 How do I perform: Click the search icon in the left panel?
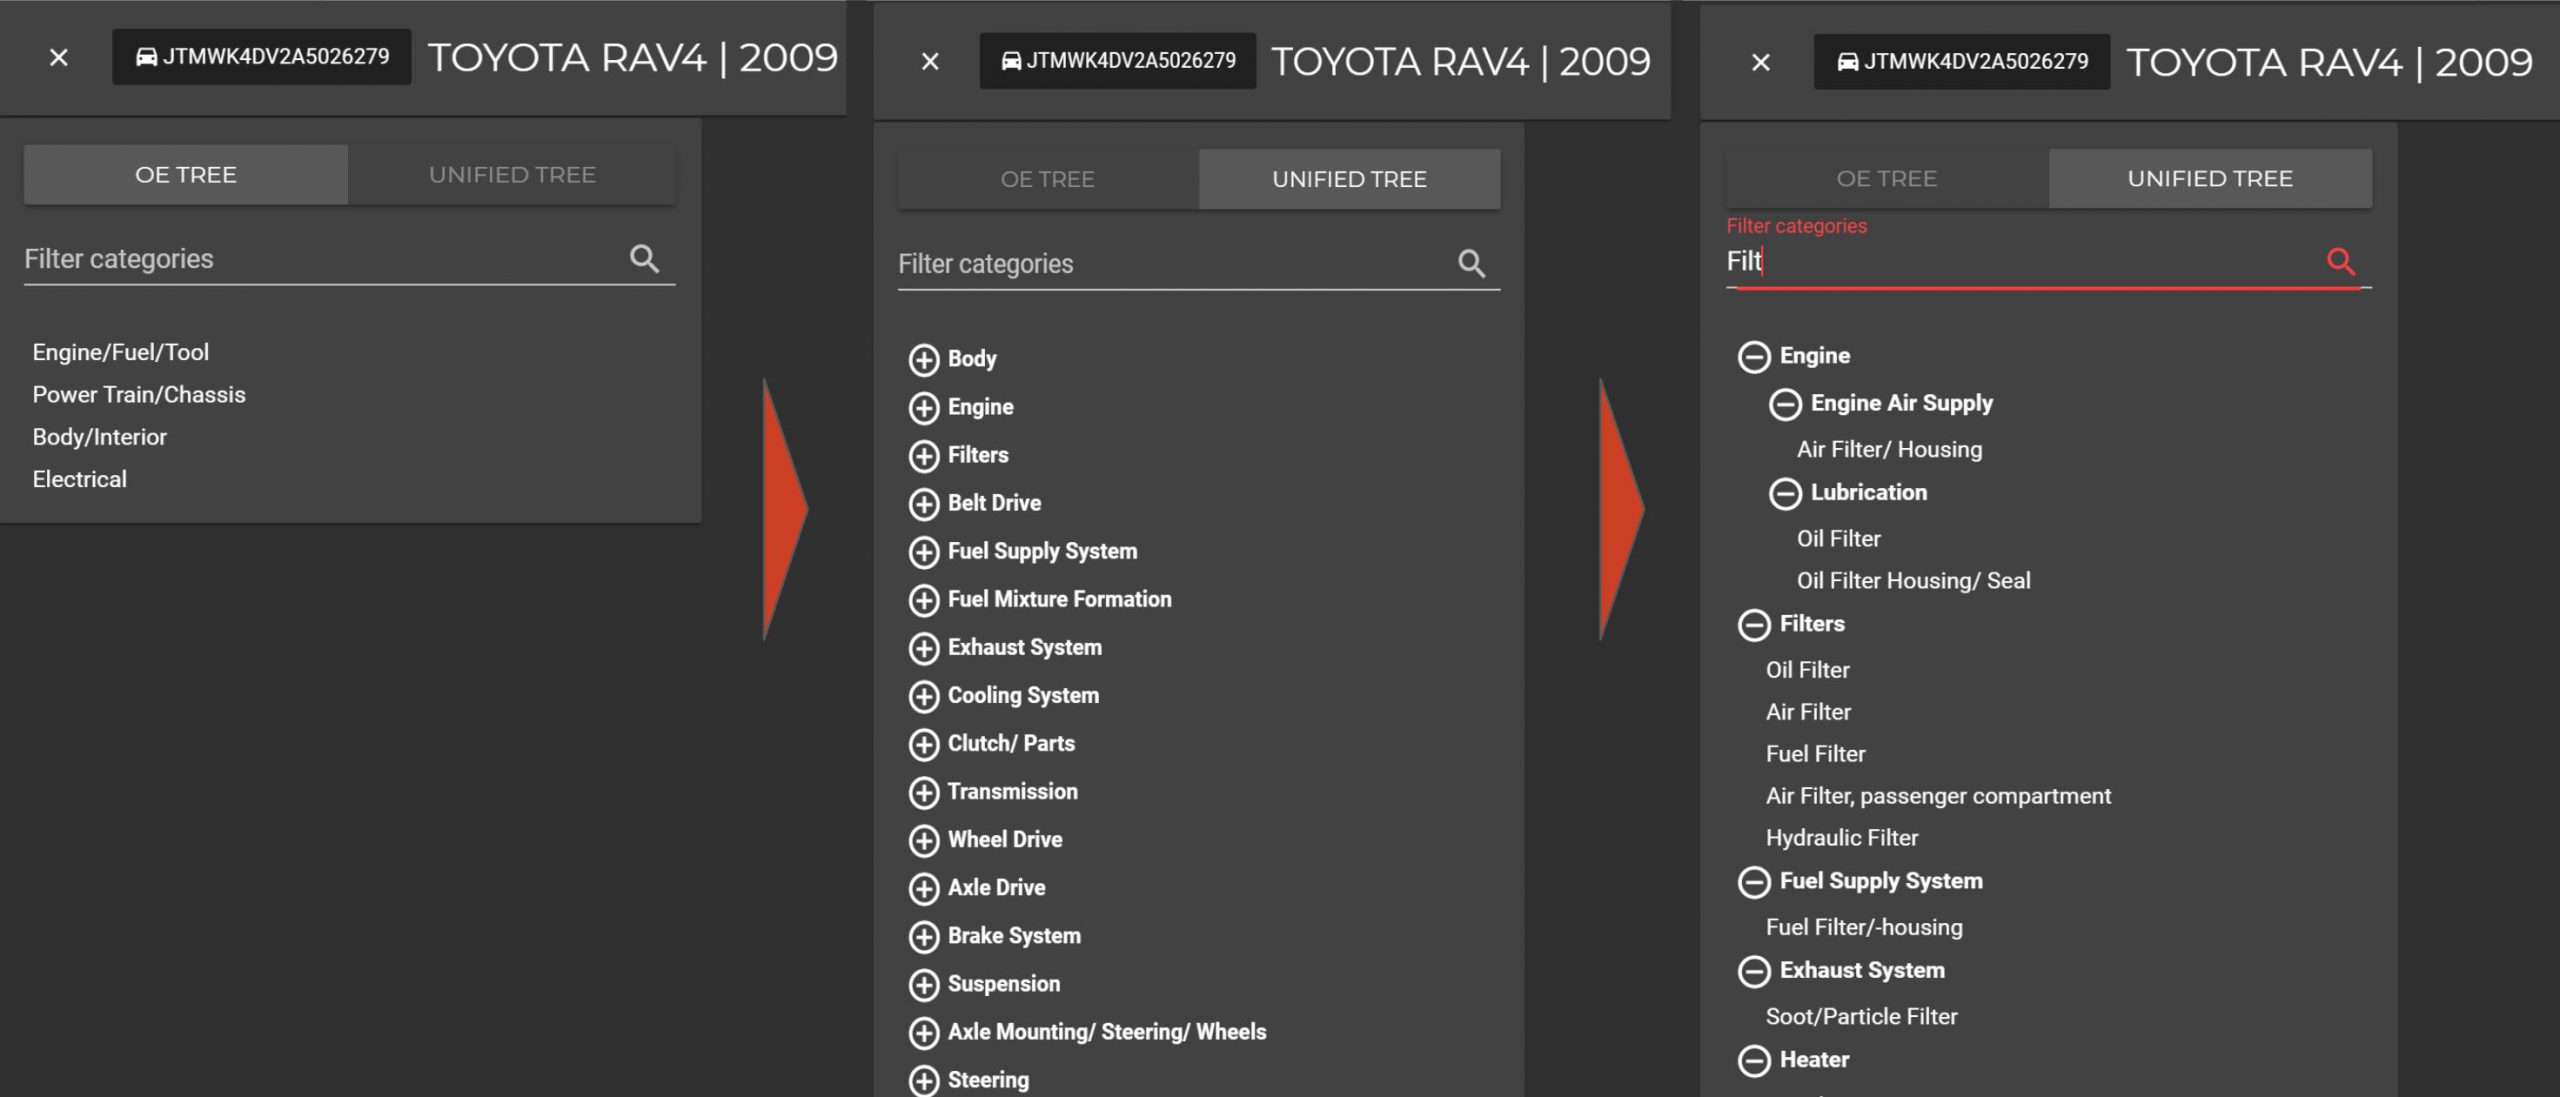(644, 259)
